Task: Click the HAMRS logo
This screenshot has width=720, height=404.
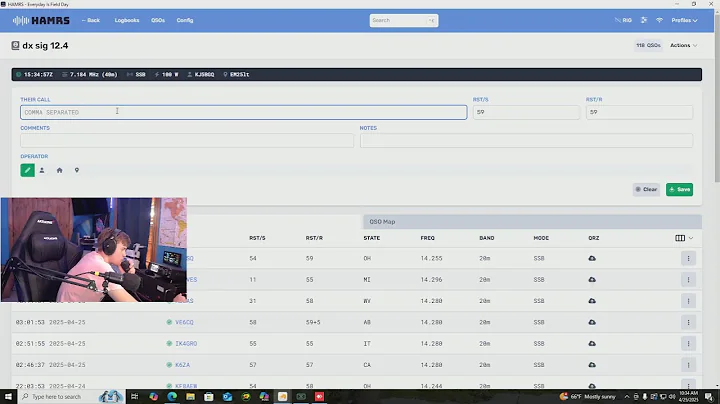Action: pos(41,20)
